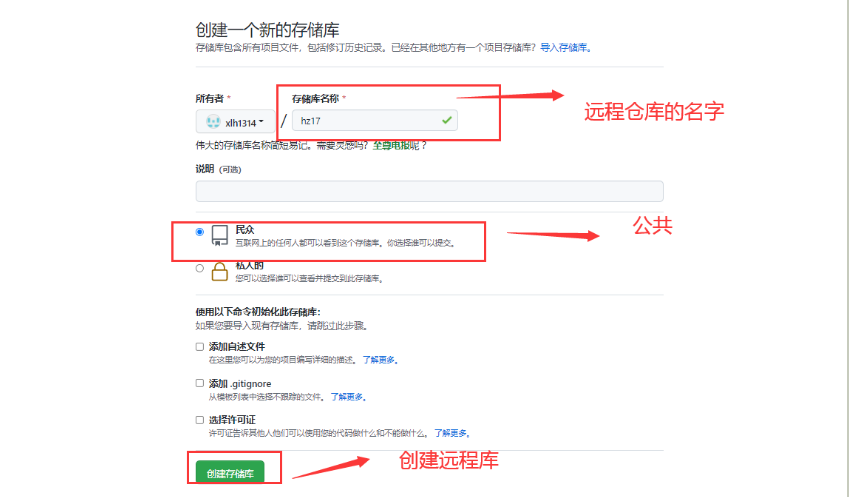Click the 存储库名称 label

pyautogui.click(x=315, y=99)
